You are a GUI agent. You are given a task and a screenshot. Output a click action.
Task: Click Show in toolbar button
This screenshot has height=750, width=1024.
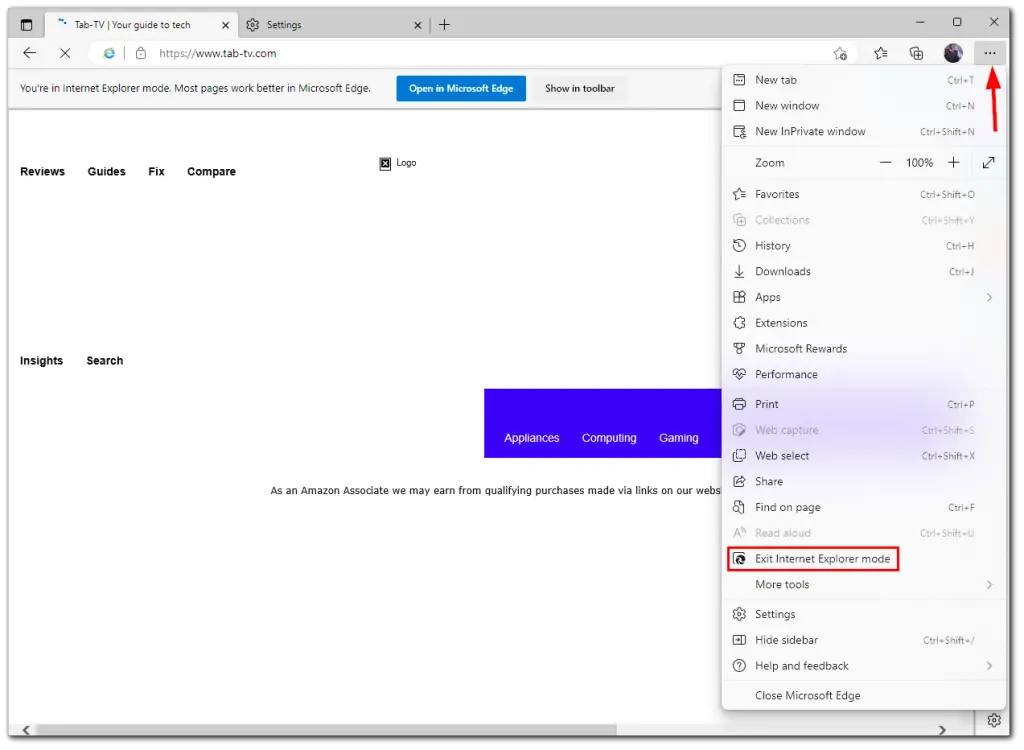pos(579,88)
